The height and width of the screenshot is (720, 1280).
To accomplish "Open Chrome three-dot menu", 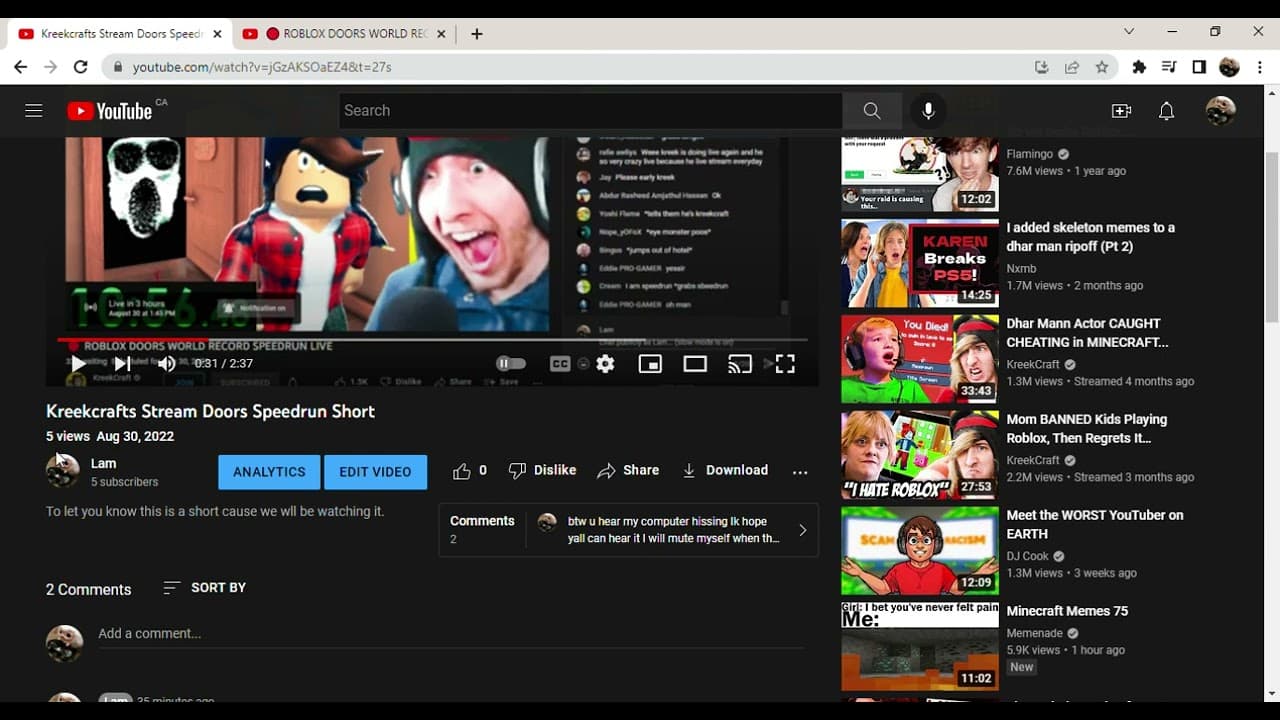I will [x=1260, y=67].
